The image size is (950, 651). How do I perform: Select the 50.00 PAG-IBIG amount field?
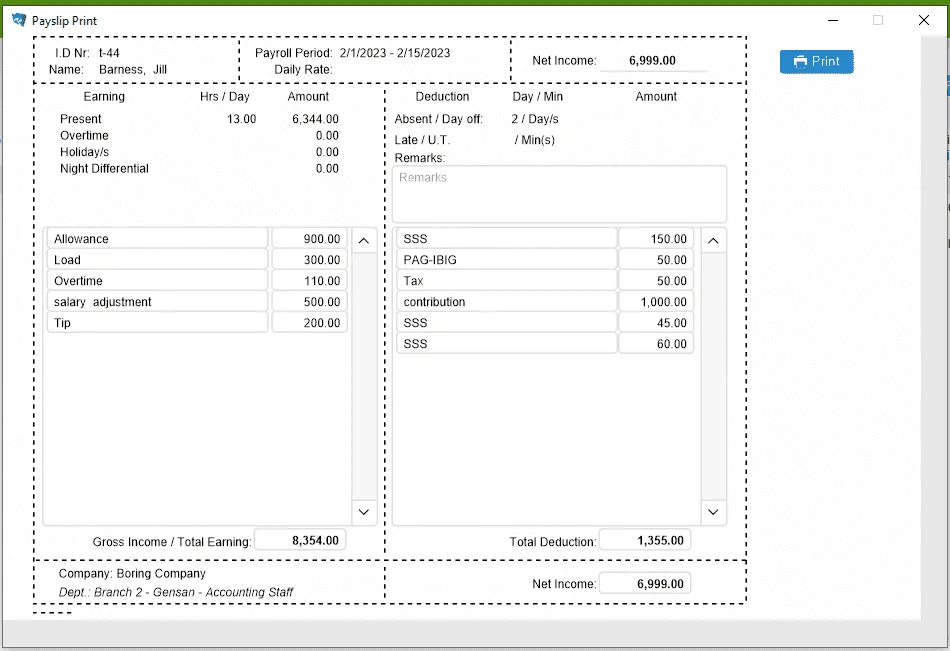[x=656, y=259]
